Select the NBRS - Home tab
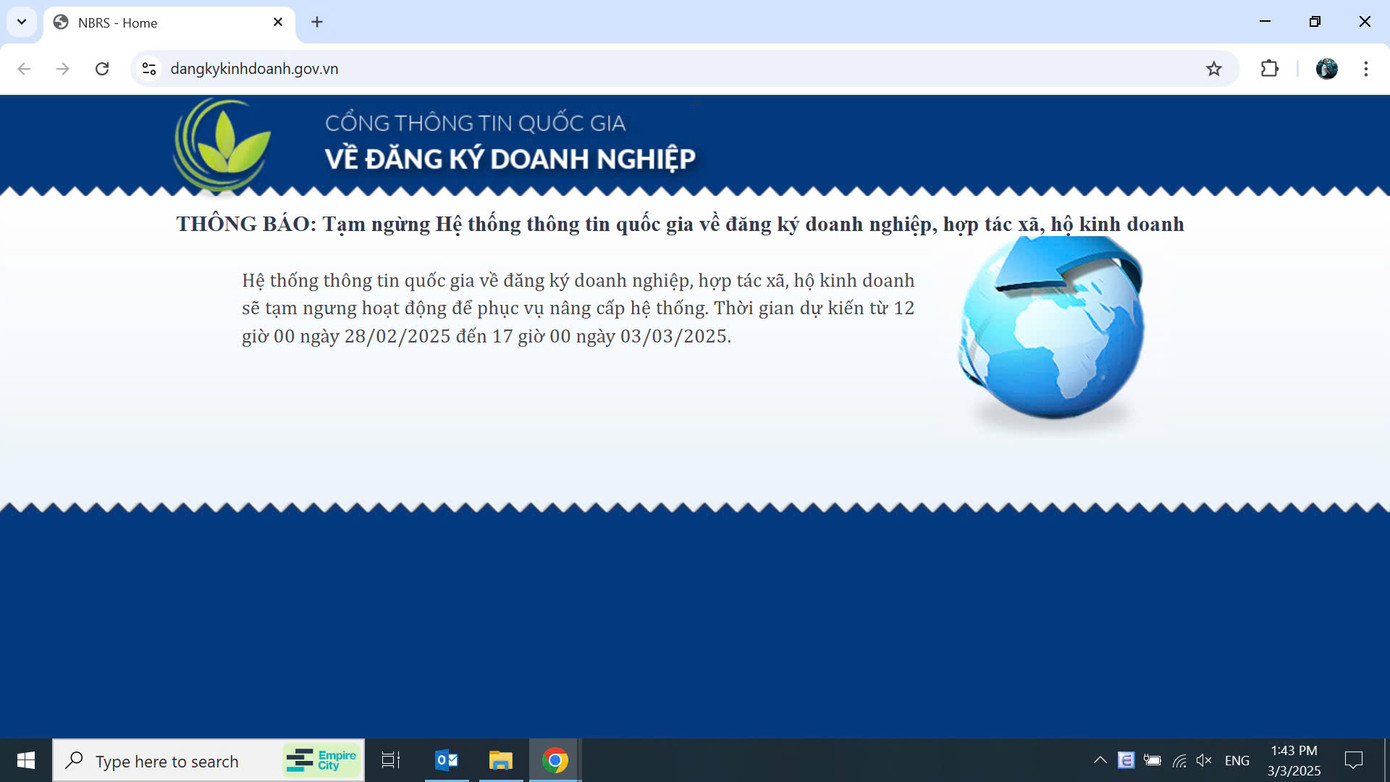Screen dimensions: 1390x782 [160, 22]
